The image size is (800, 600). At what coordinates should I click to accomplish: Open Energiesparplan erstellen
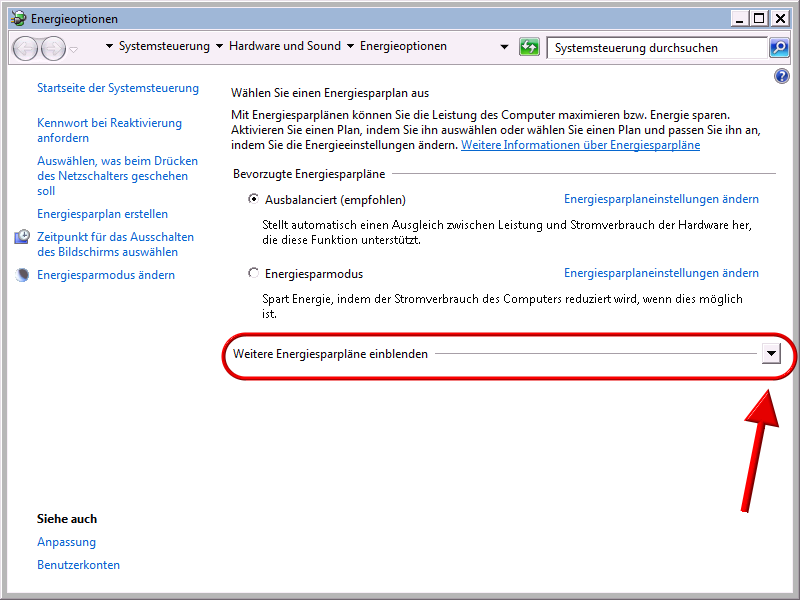point(102,213)
